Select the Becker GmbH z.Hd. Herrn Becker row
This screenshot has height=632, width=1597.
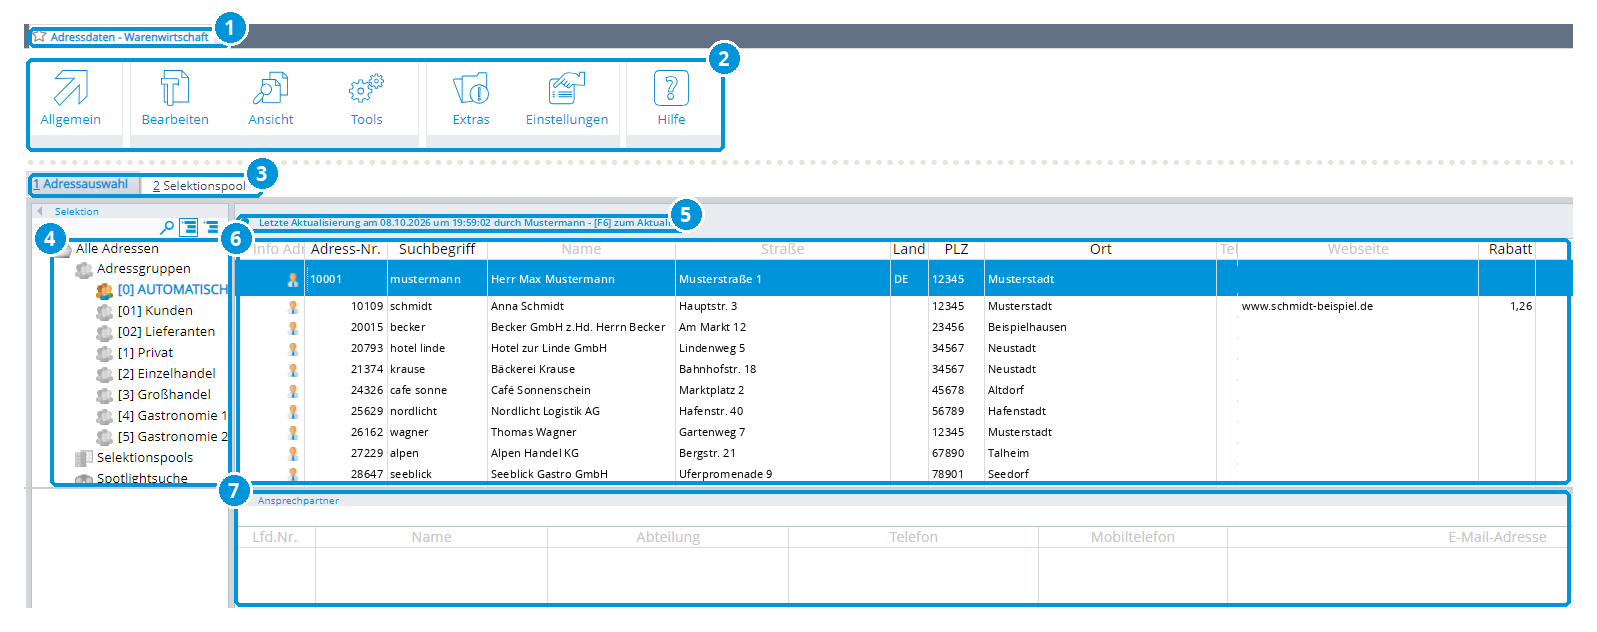pyautogui.click(x=902, y=327)
